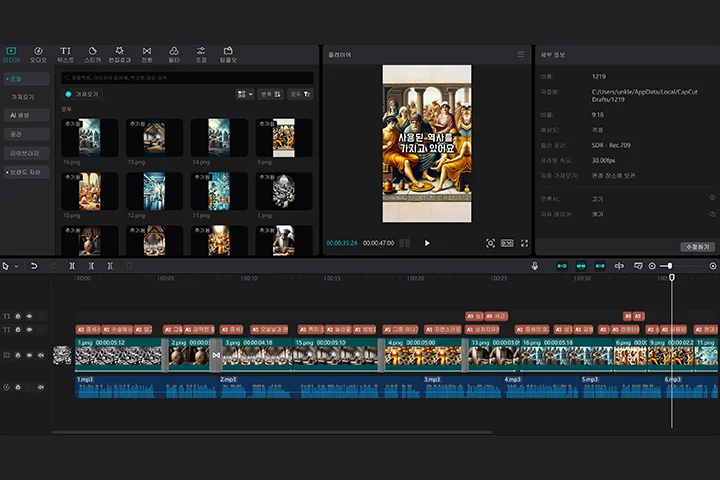Lock the upper text track

(18, 316)
